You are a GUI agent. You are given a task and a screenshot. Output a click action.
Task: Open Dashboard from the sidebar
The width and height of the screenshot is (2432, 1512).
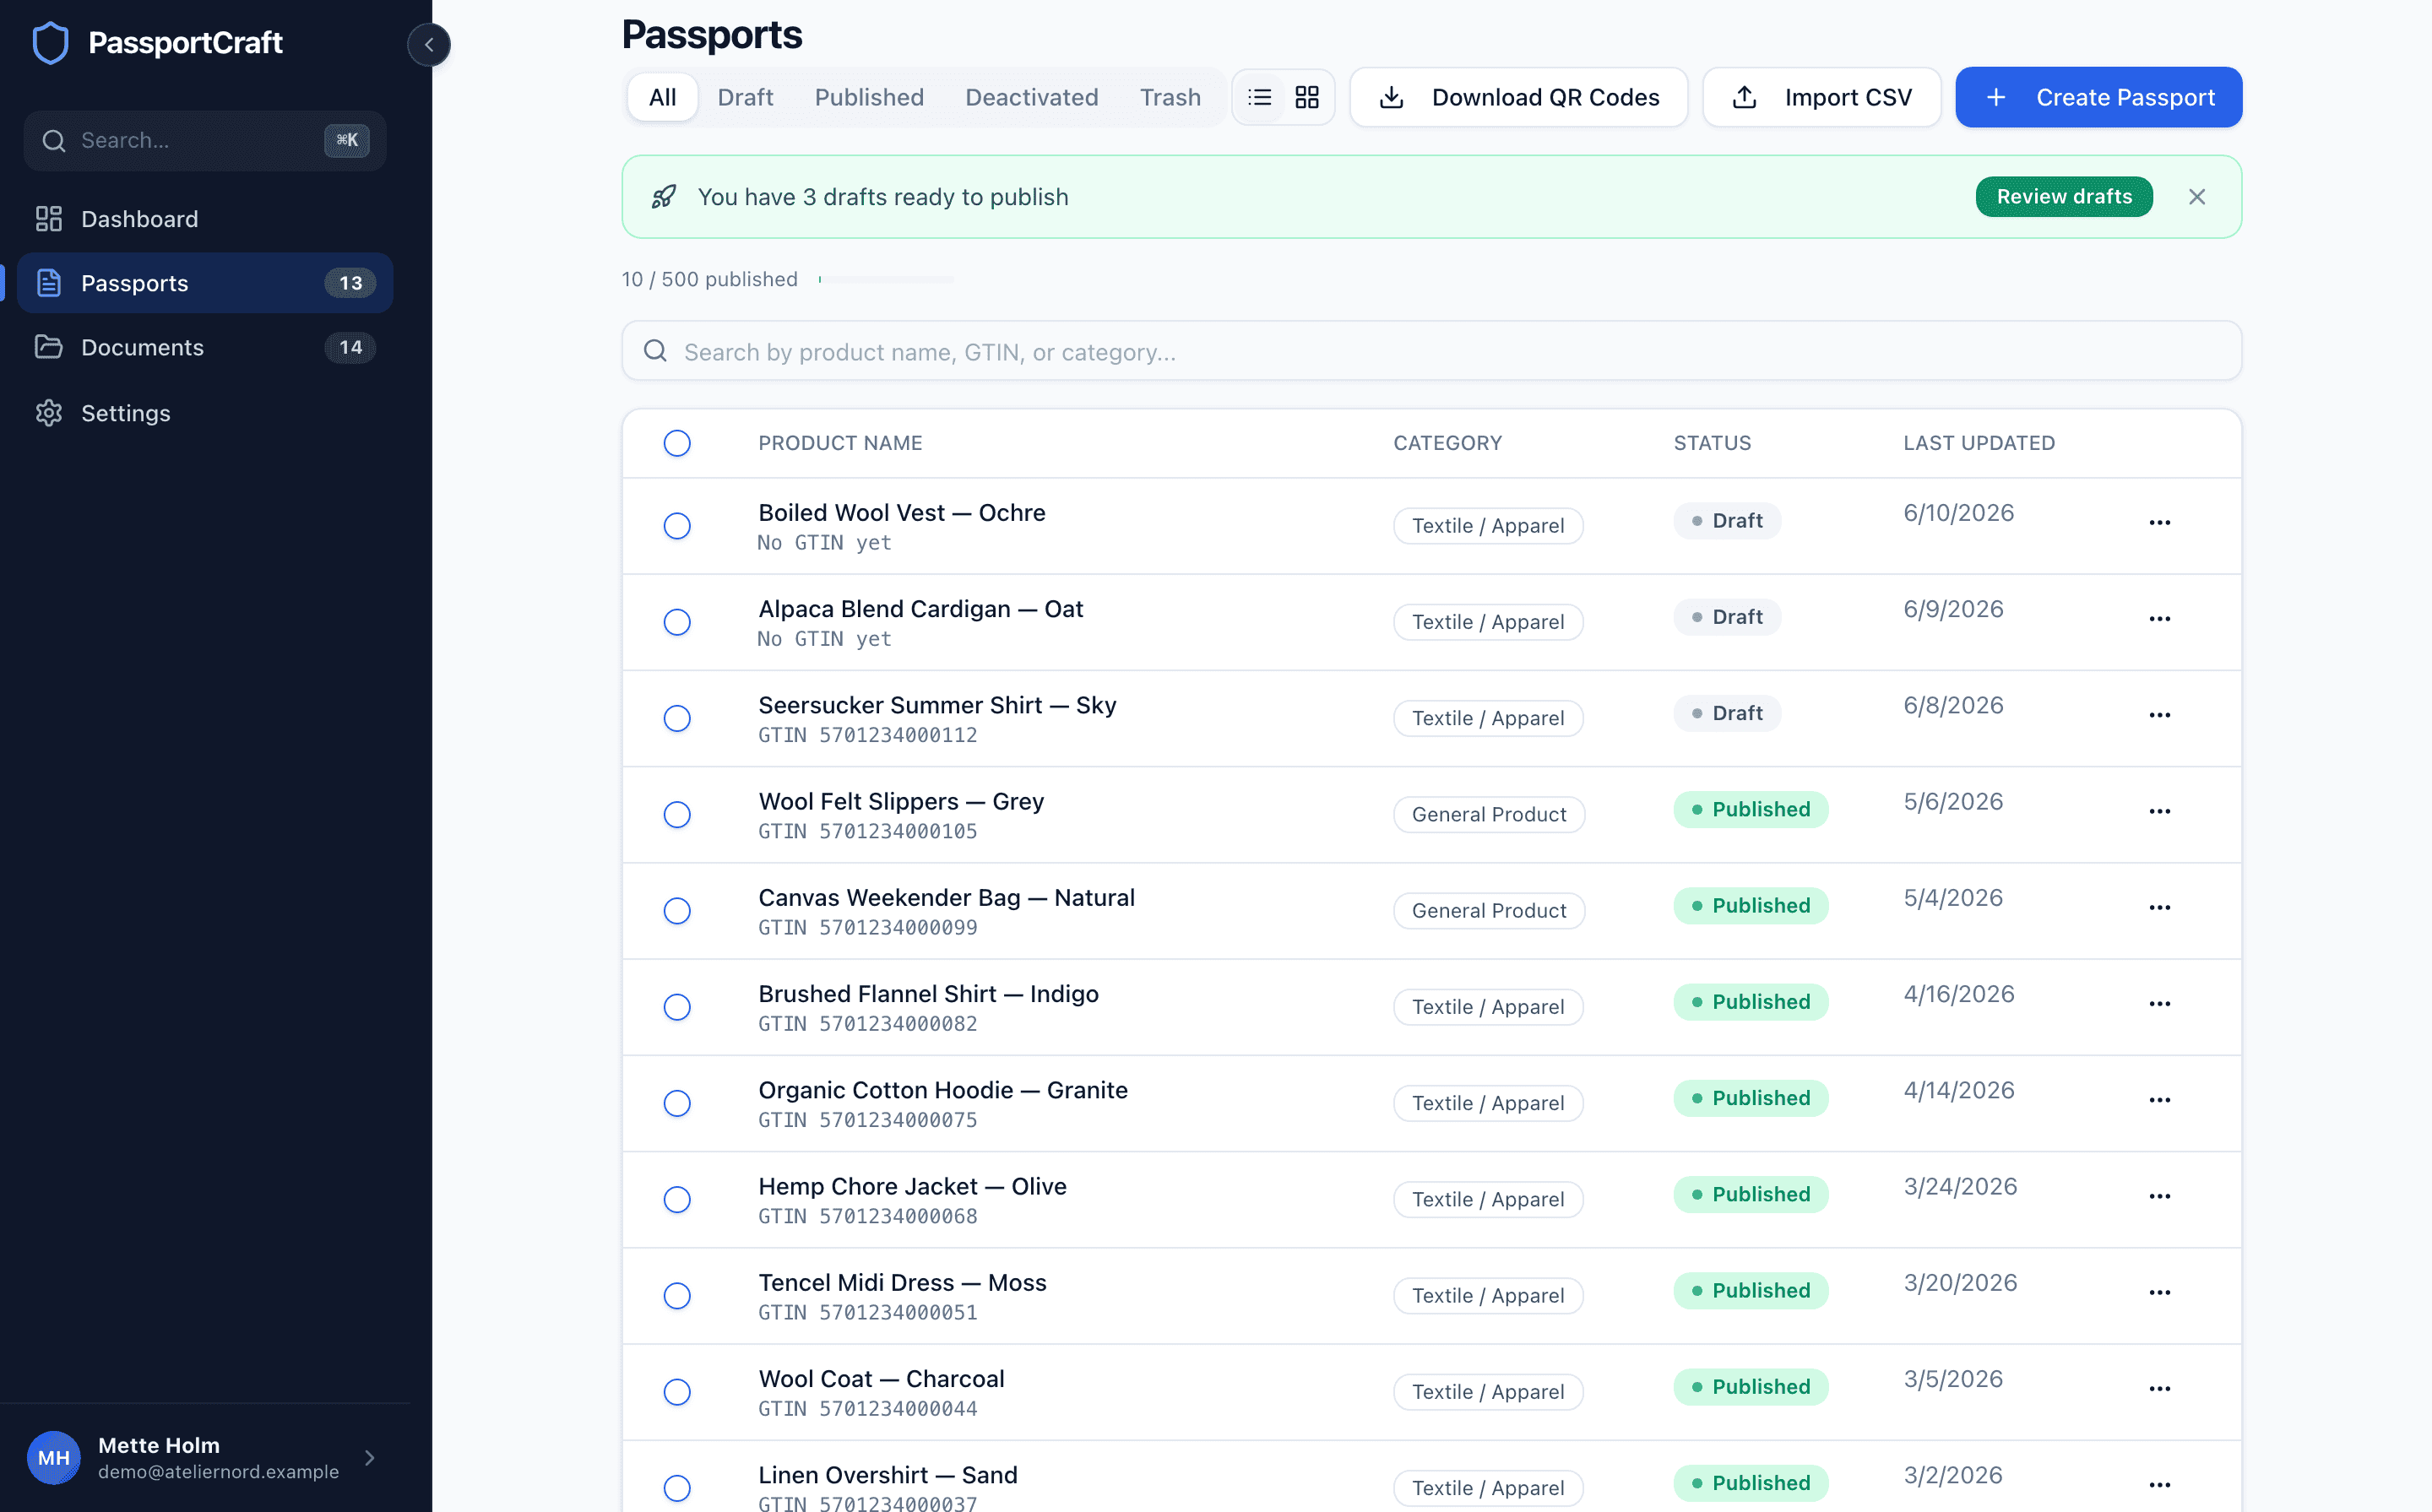click(205, 218)
